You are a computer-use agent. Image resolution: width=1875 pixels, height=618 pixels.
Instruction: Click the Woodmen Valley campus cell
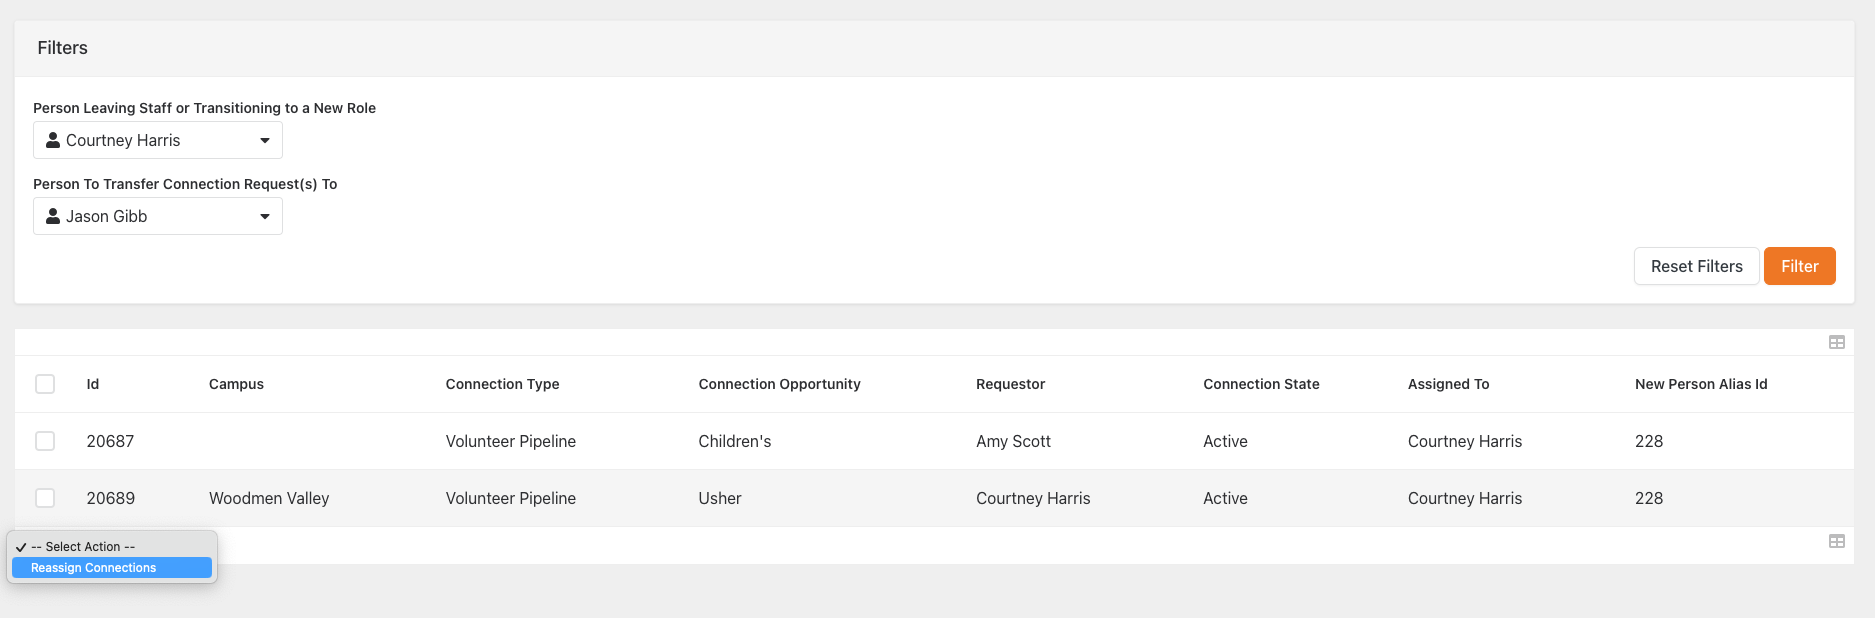click(x=269, y=498)
